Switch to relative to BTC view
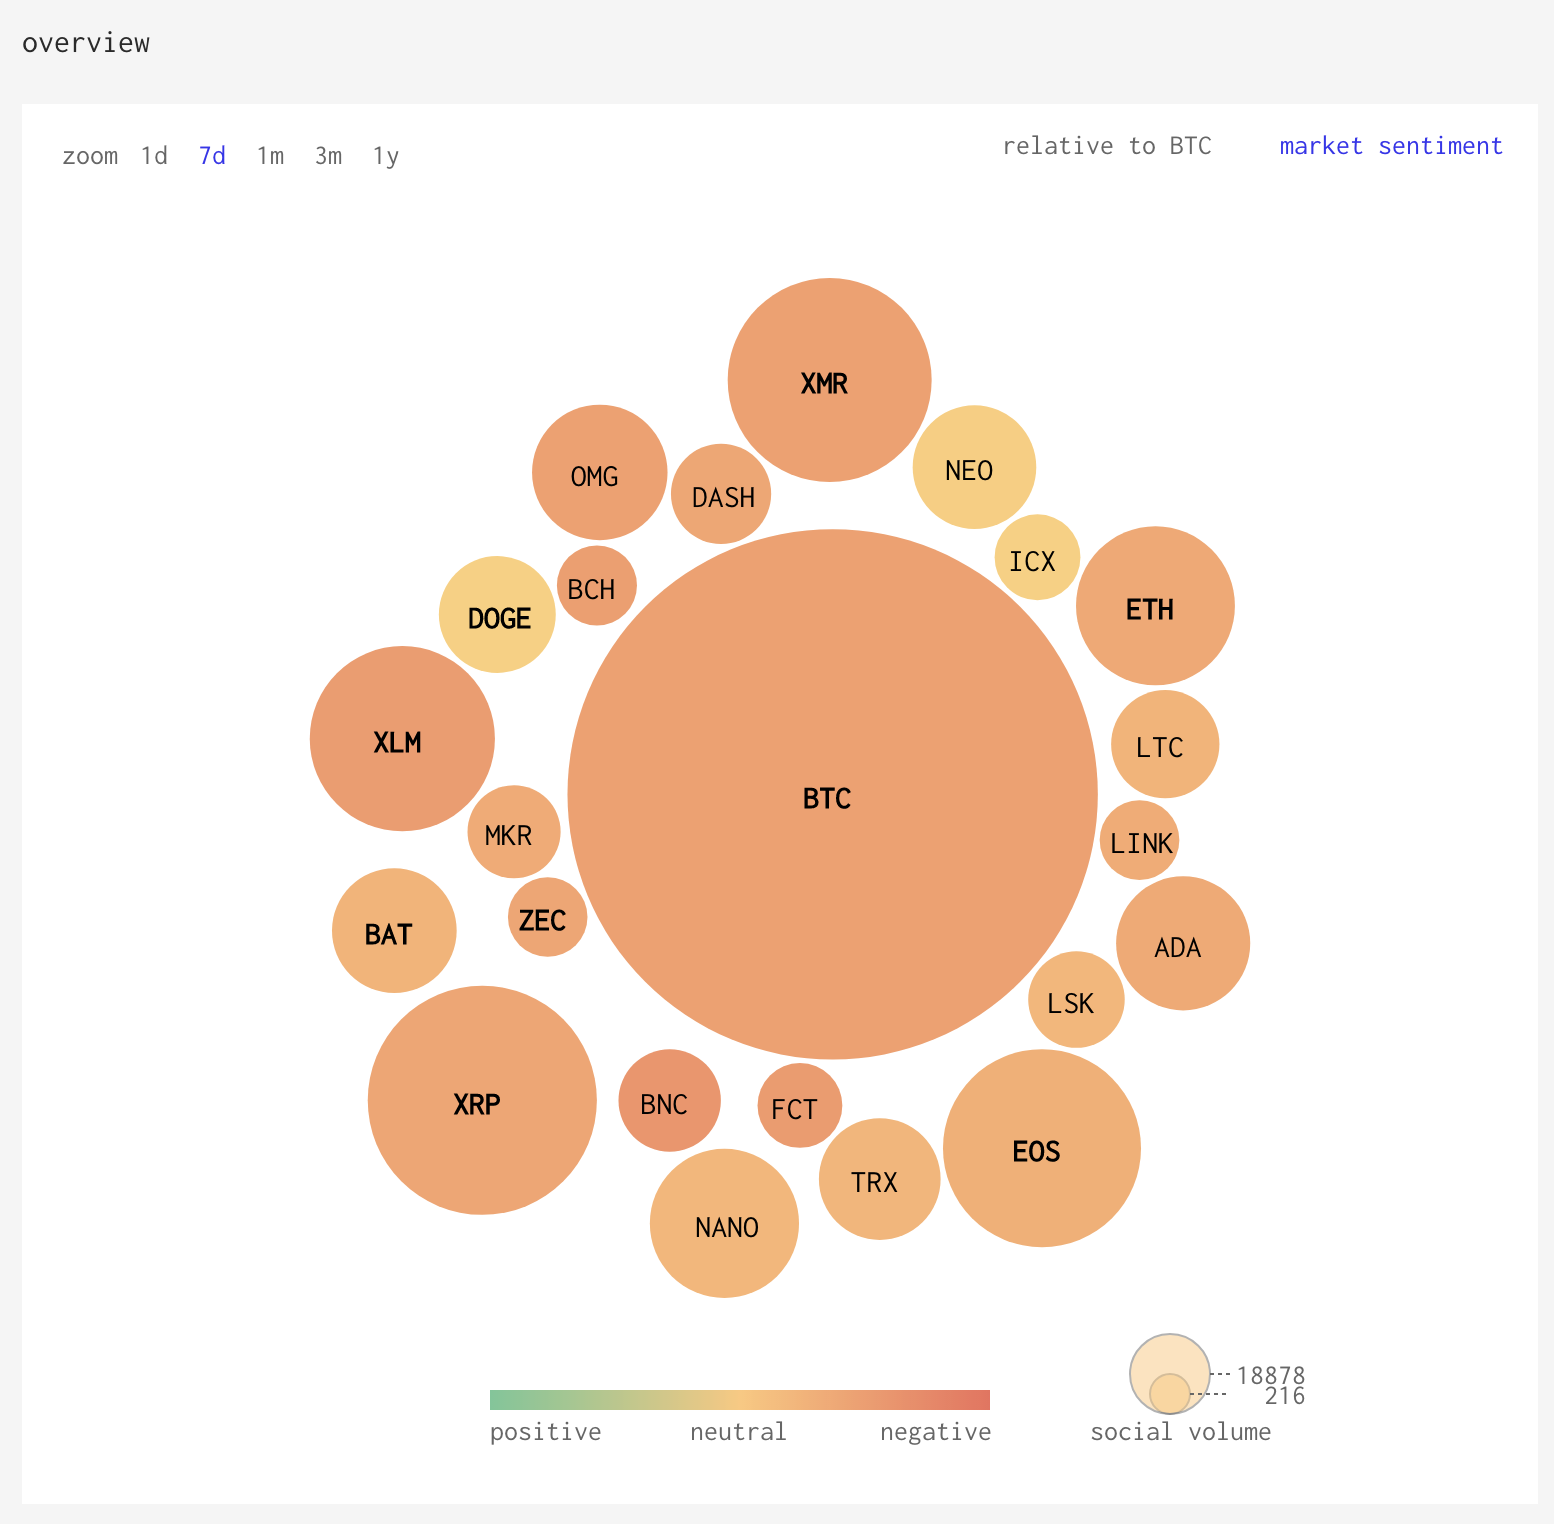Image resolution: width=1554 pixels, height=1524 pixels. pyautogui.click(x=1107, y=146)
